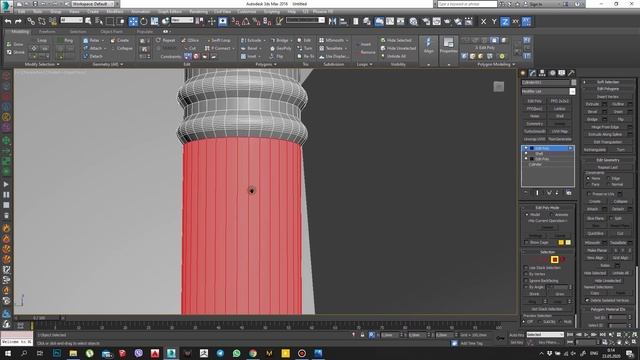Open the Modeling ribbon tab
The width and height of the screenshot is (640, 360).
pyautogui.click(x=20, y=31)
